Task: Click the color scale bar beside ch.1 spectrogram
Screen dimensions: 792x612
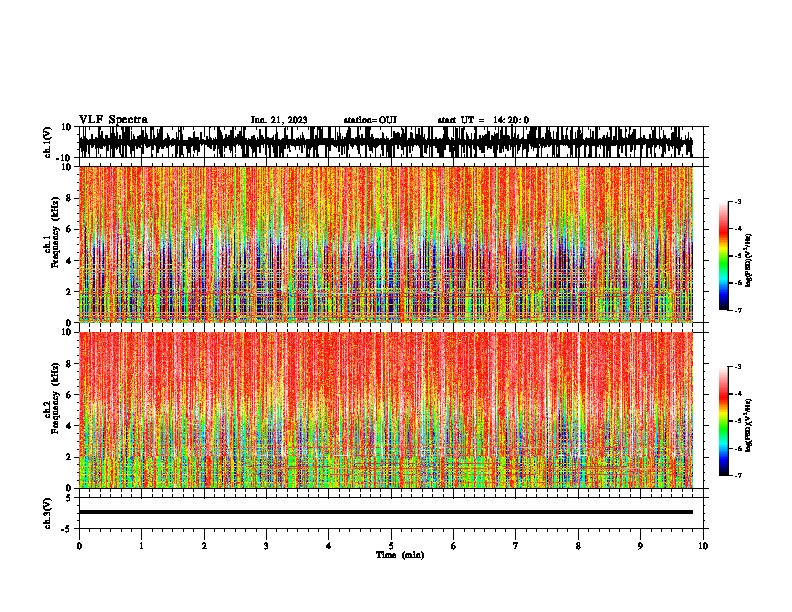Action: click(x=724, y=256)
